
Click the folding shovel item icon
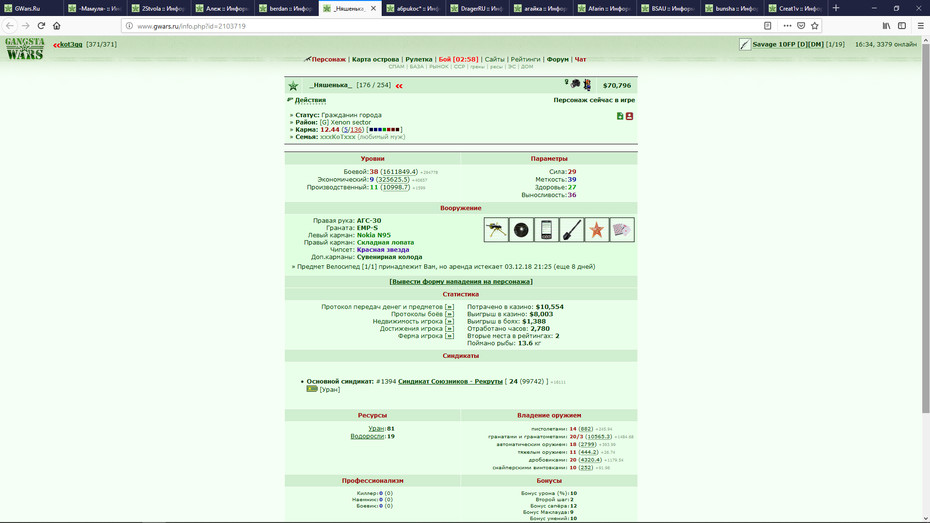[x=572, y=229]
